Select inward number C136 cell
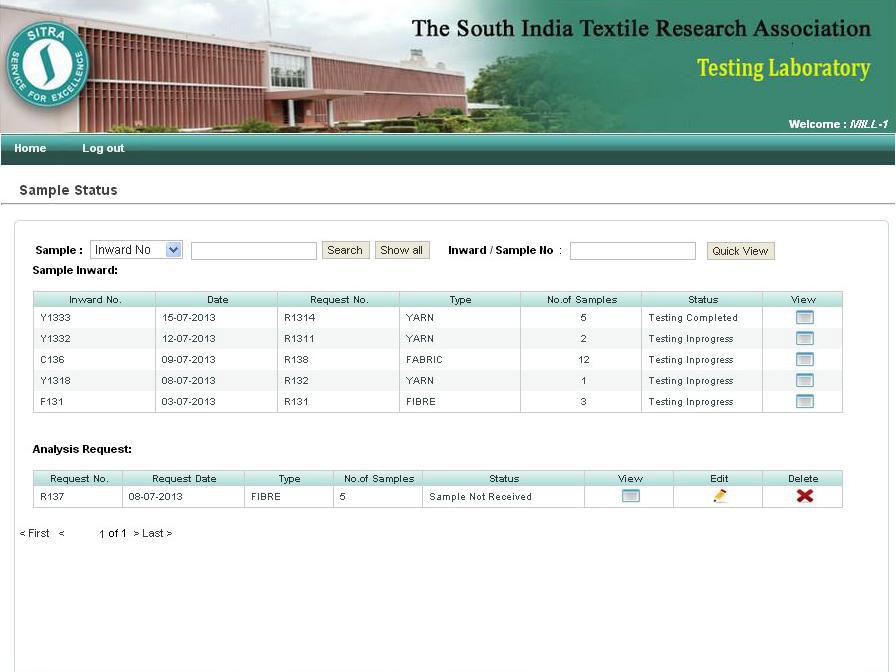 pyautogui.click(x=94, y=359)
